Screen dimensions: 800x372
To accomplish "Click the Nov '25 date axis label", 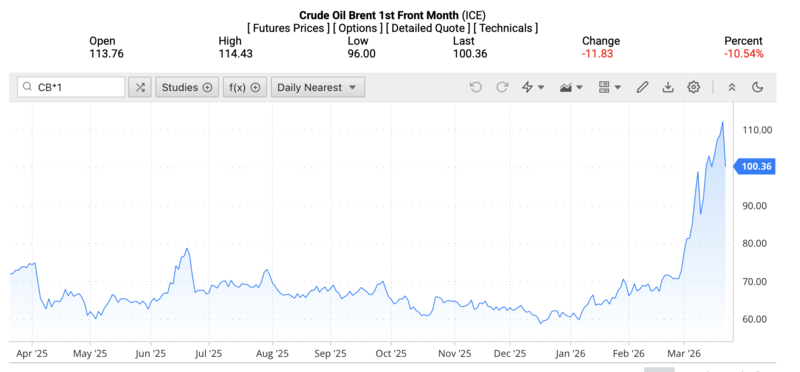I will point(455,353).
